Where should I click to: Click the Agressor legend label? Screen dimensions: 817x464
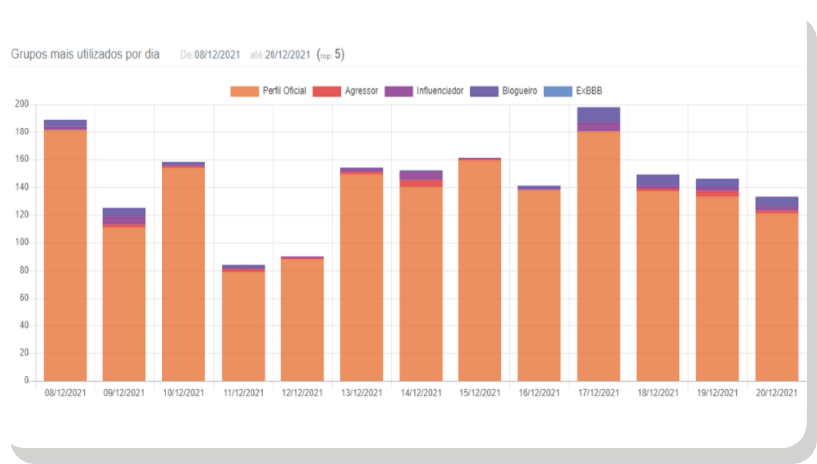tap(361, 91)
